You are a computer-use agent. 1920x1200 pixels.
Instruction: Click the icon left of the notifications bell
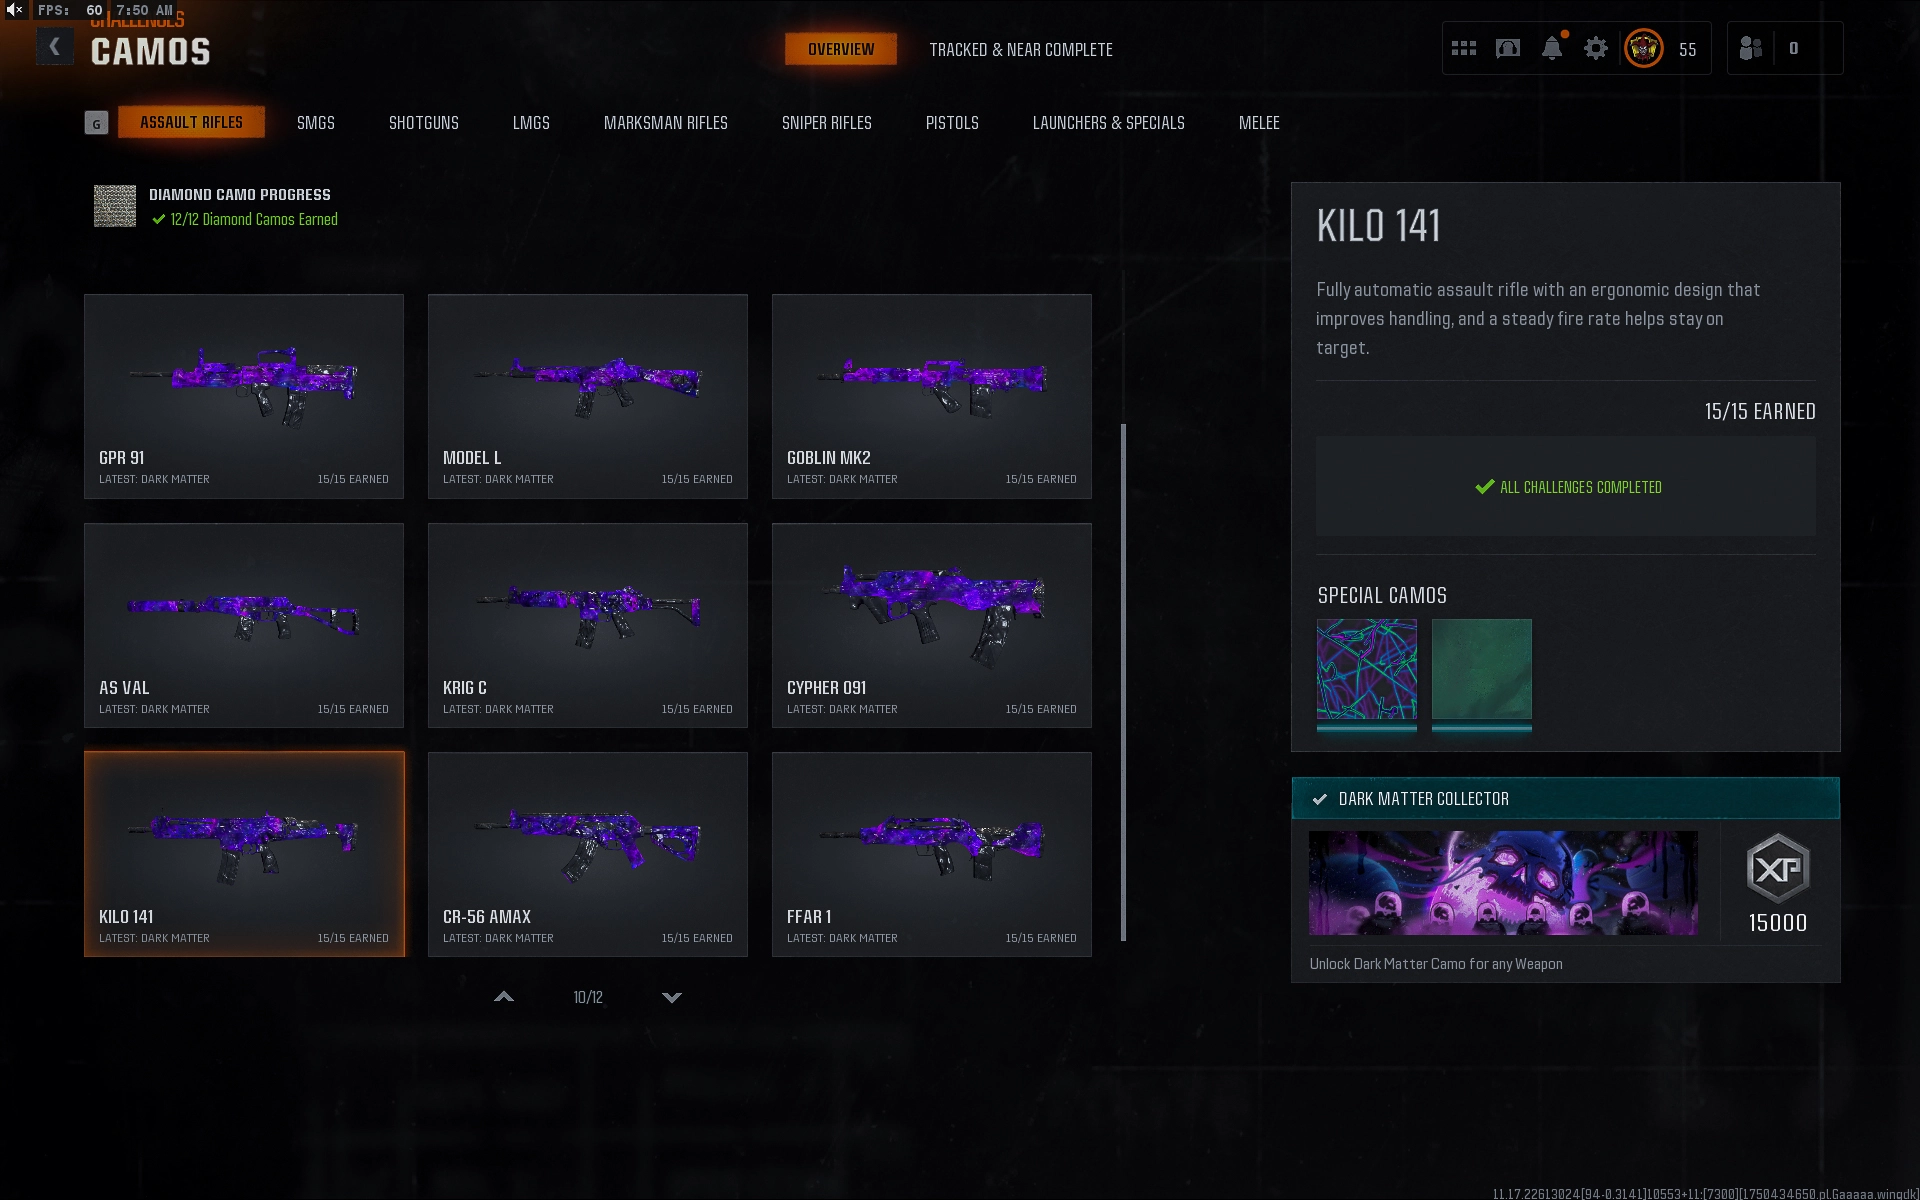pos(1508,48)
